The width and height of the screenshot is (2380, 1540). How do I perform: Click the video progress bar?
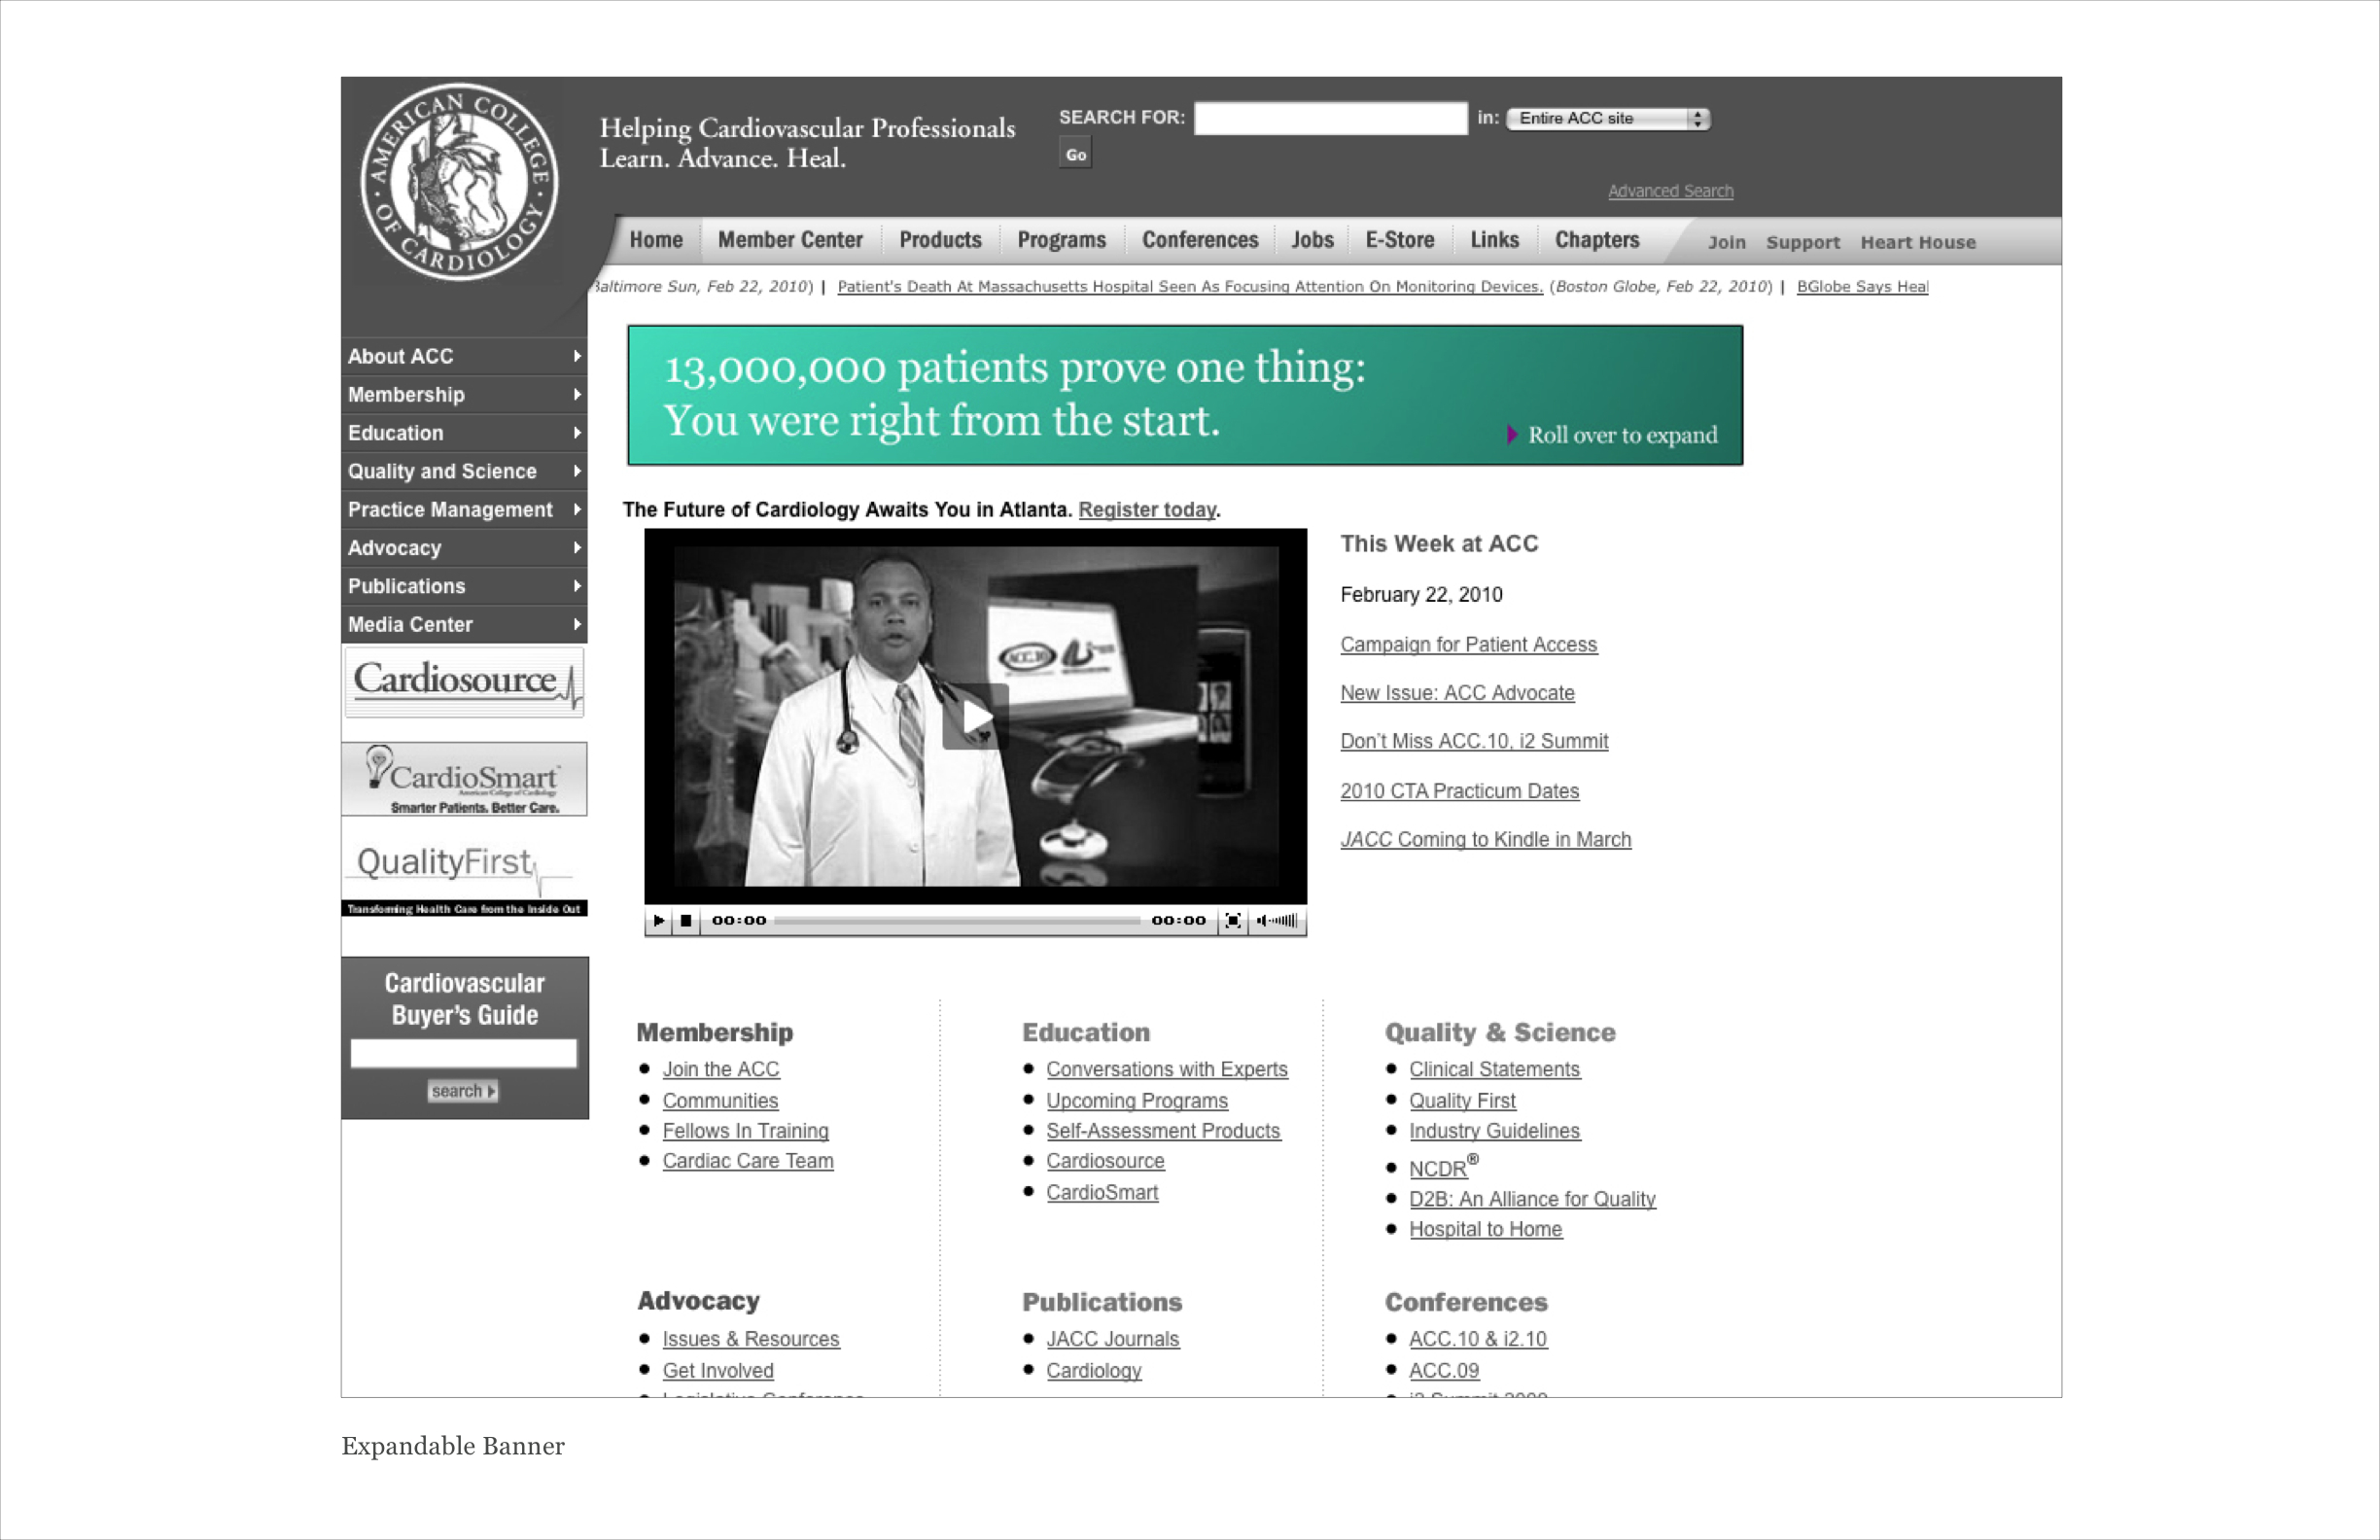tap(957, 920)
